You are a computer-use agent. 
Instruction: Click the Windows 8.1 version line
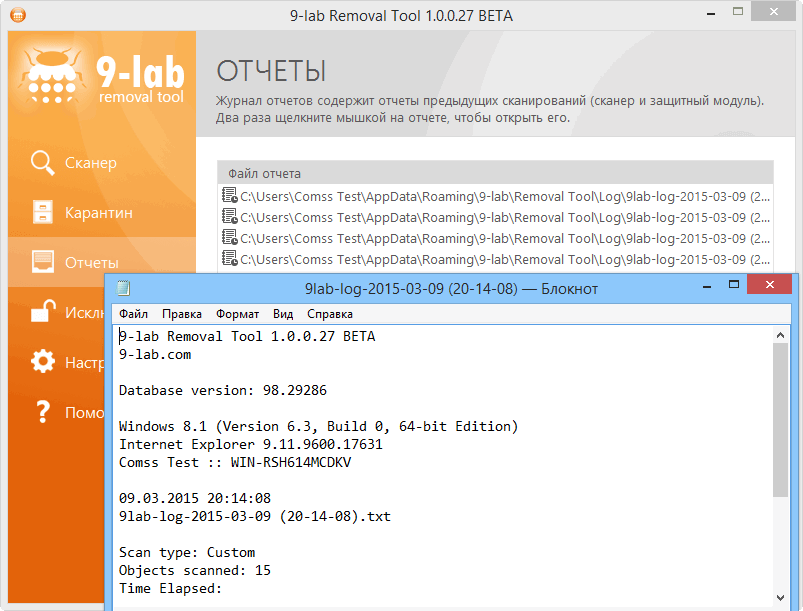tap(319, 426)
